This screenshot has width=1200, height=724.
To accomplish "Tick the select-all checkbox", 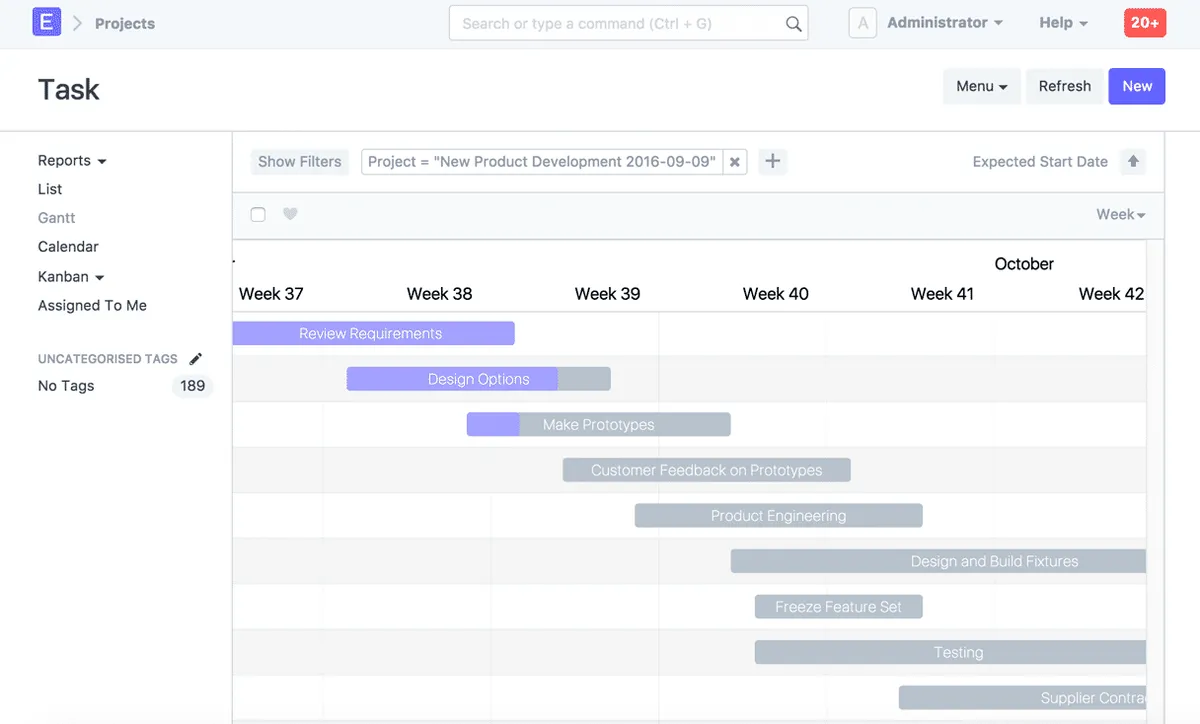I will [258, 214].
